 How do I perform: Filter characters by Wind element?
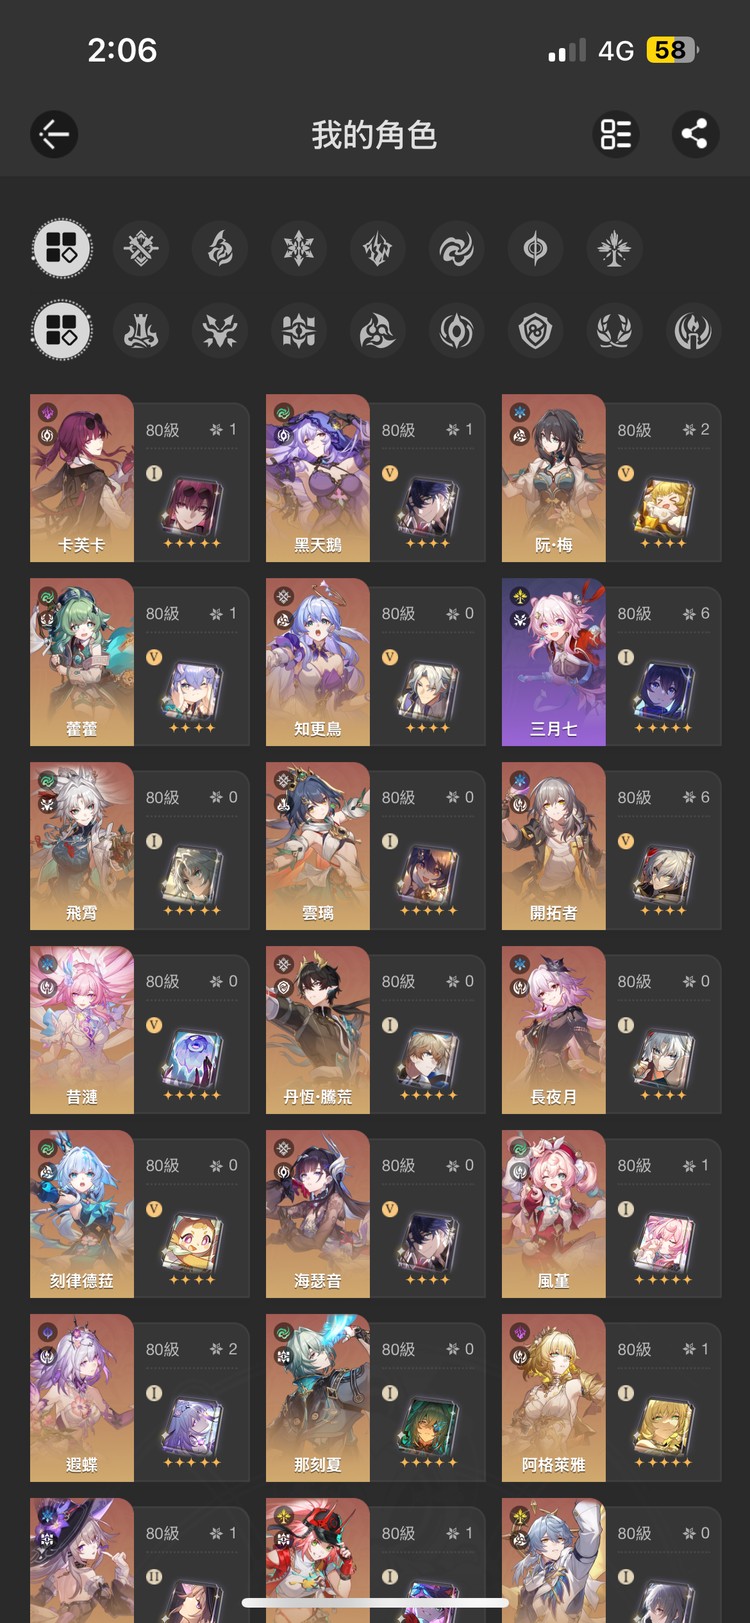click(457, 248)
